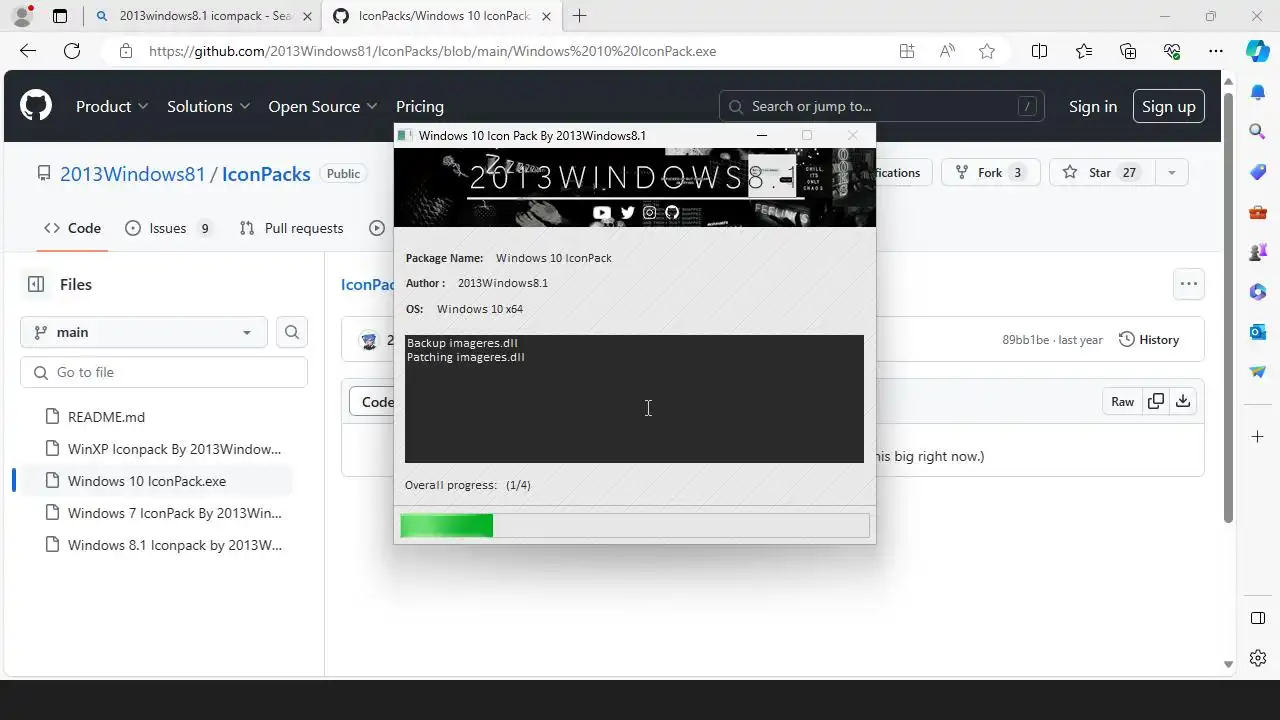Screen dimensions: 1280x720
Task: Open the file History link
Action: [1148, 340]
